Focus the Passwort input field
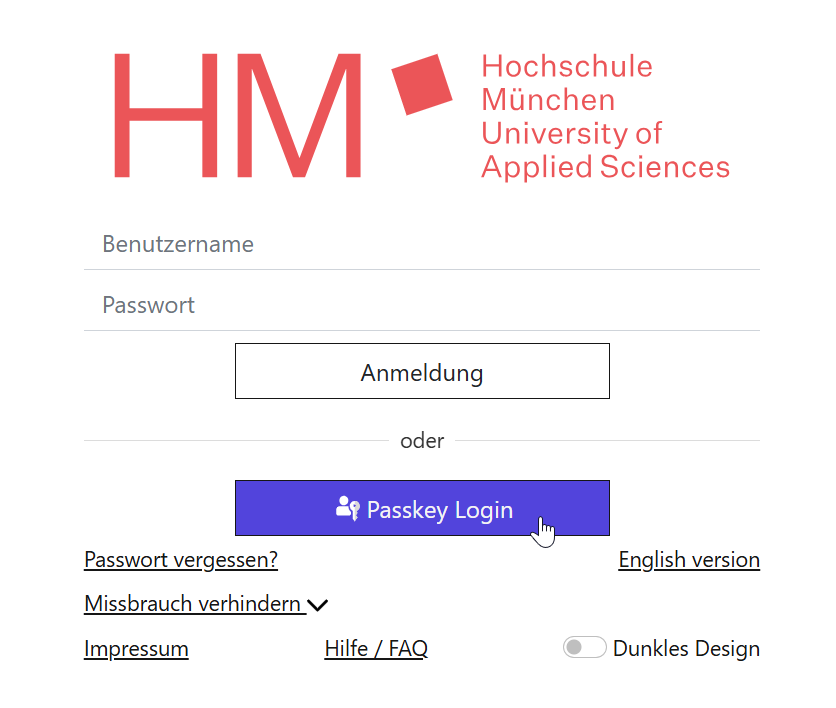Viewport: 836px width, 708px height. pyautogui.click(x=422, y=305)
